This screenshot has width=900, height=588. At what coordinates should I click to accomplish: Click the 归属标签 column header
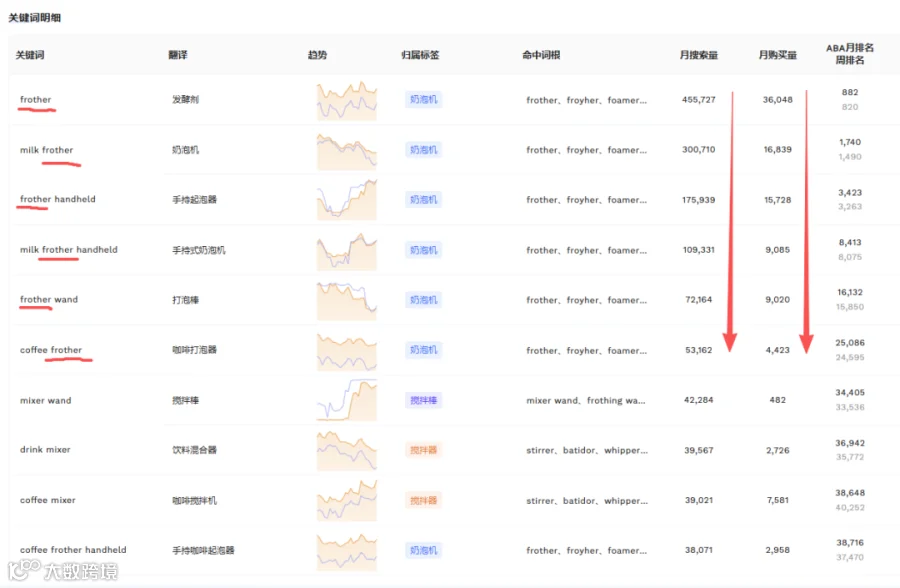[x=420, y=55]
